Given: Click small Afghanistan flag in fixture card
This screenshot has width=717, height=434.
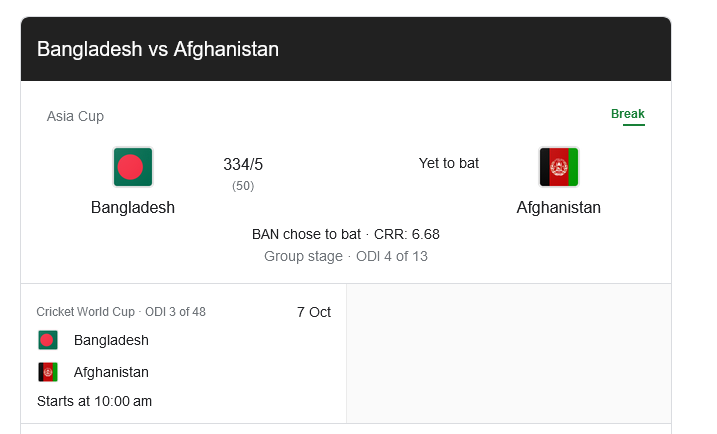Looking at the screenshot, I should click(x=48, y=372).
